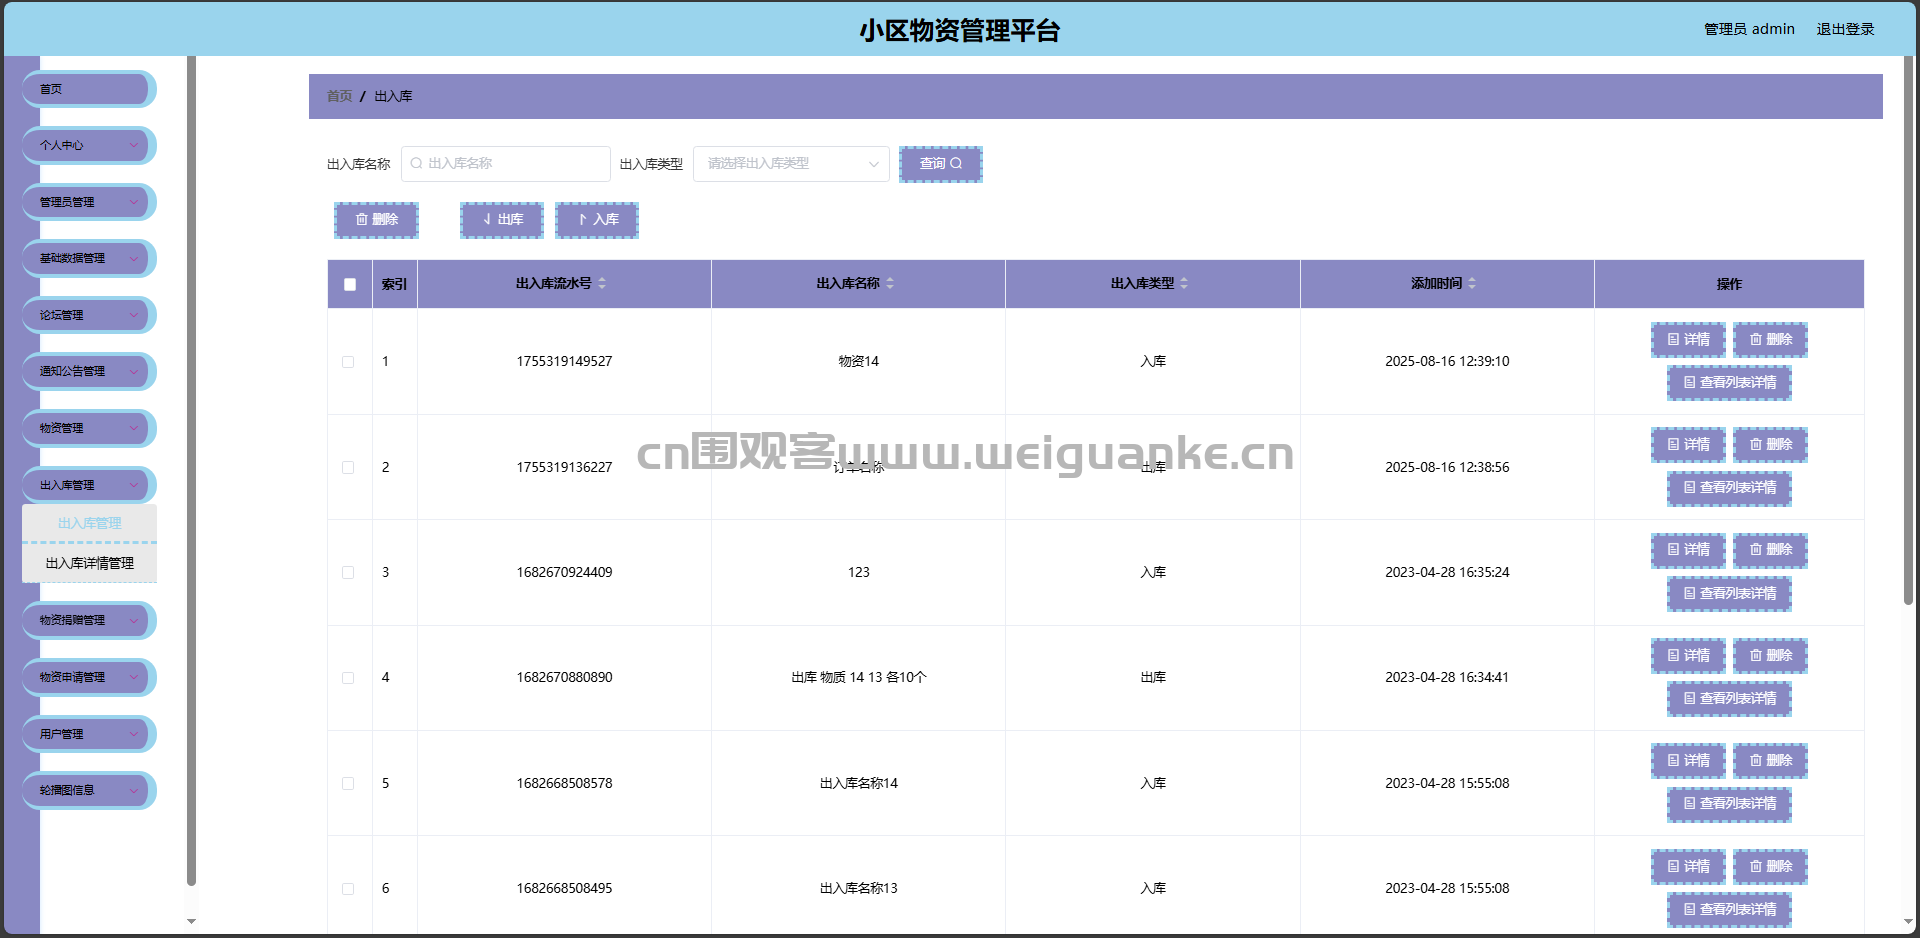
Task: Click sort arrows on 出入库流水号 column
Action: [602, 283]
